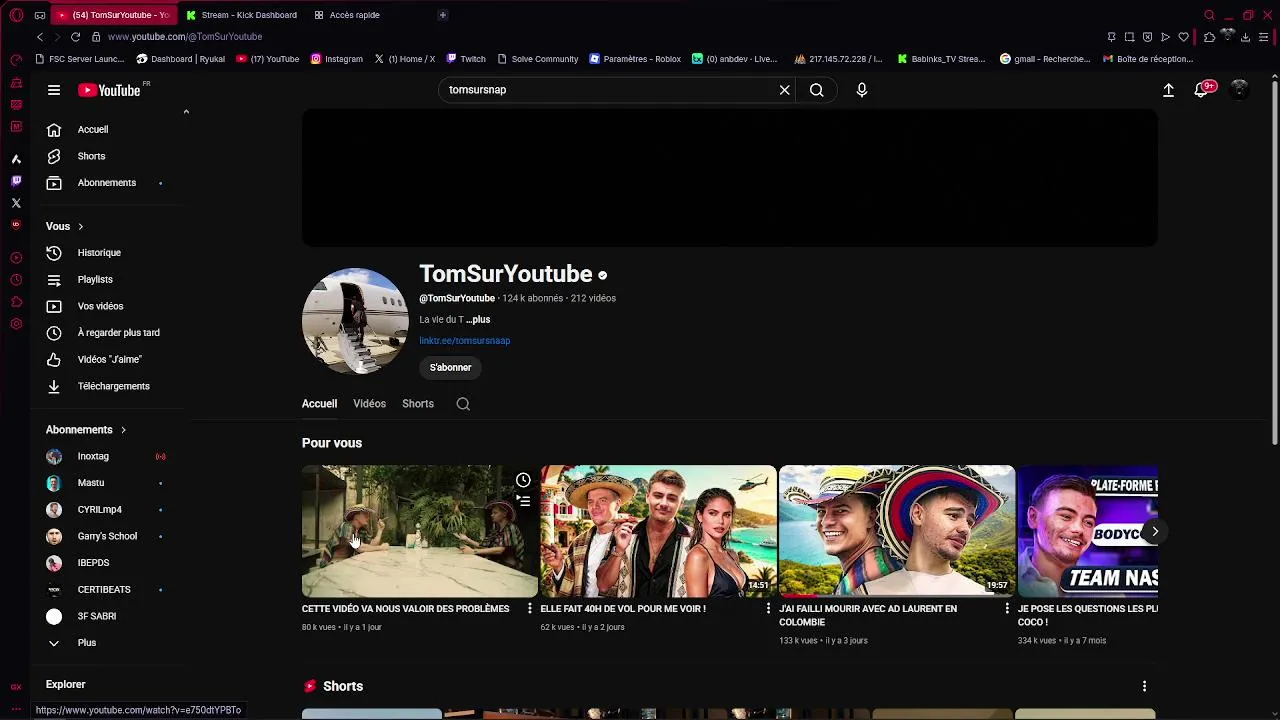Open the upload/create icon in YouTube header
This screenshot has height=720, width=1280.
pyautogui.click(x=1168, y=90)
